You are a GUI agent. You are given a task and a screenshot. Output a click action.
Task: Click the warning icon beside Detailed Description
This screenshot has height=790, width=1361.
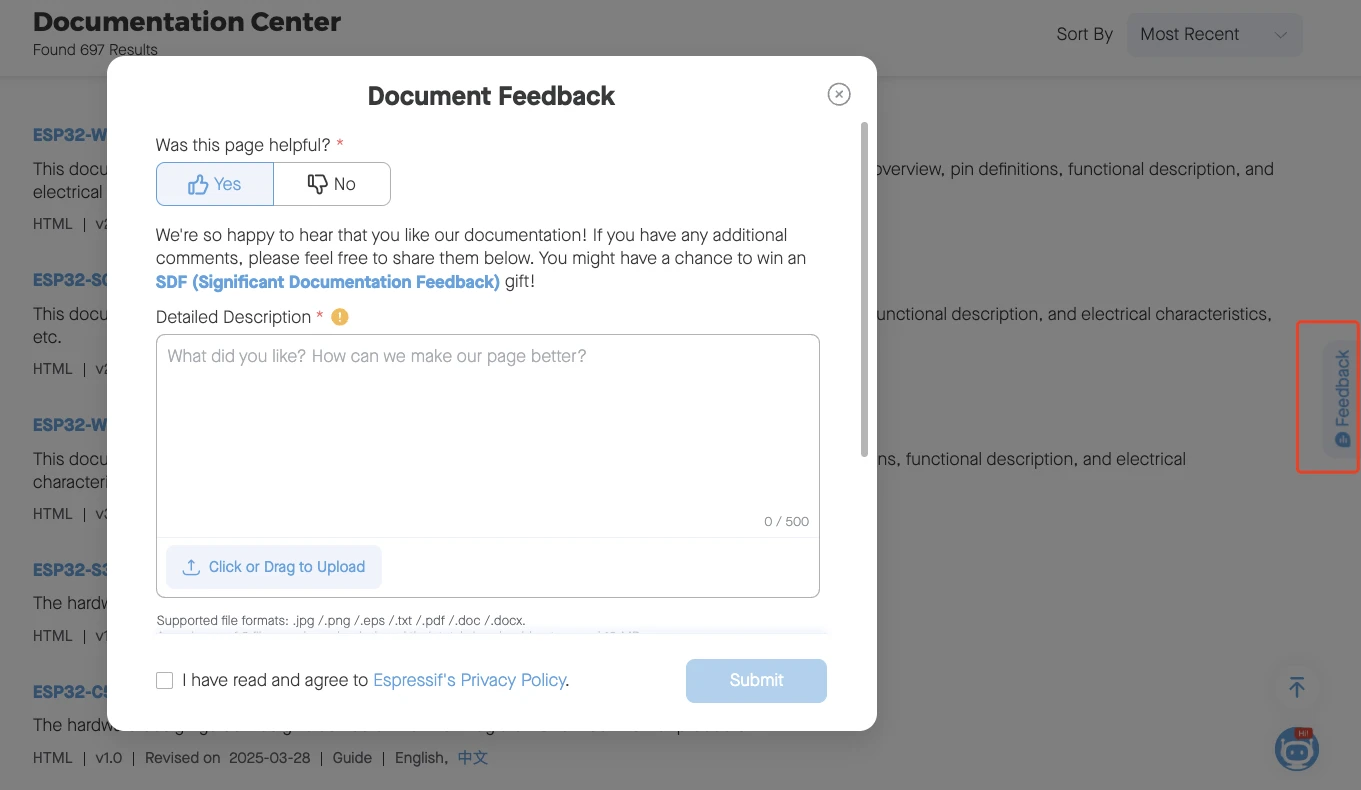(339, 317)
